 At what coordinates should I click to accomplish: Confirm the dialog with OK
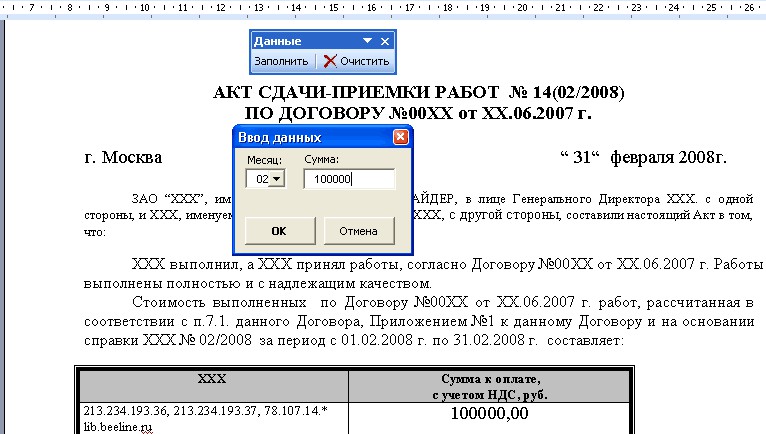click(280, 231)
